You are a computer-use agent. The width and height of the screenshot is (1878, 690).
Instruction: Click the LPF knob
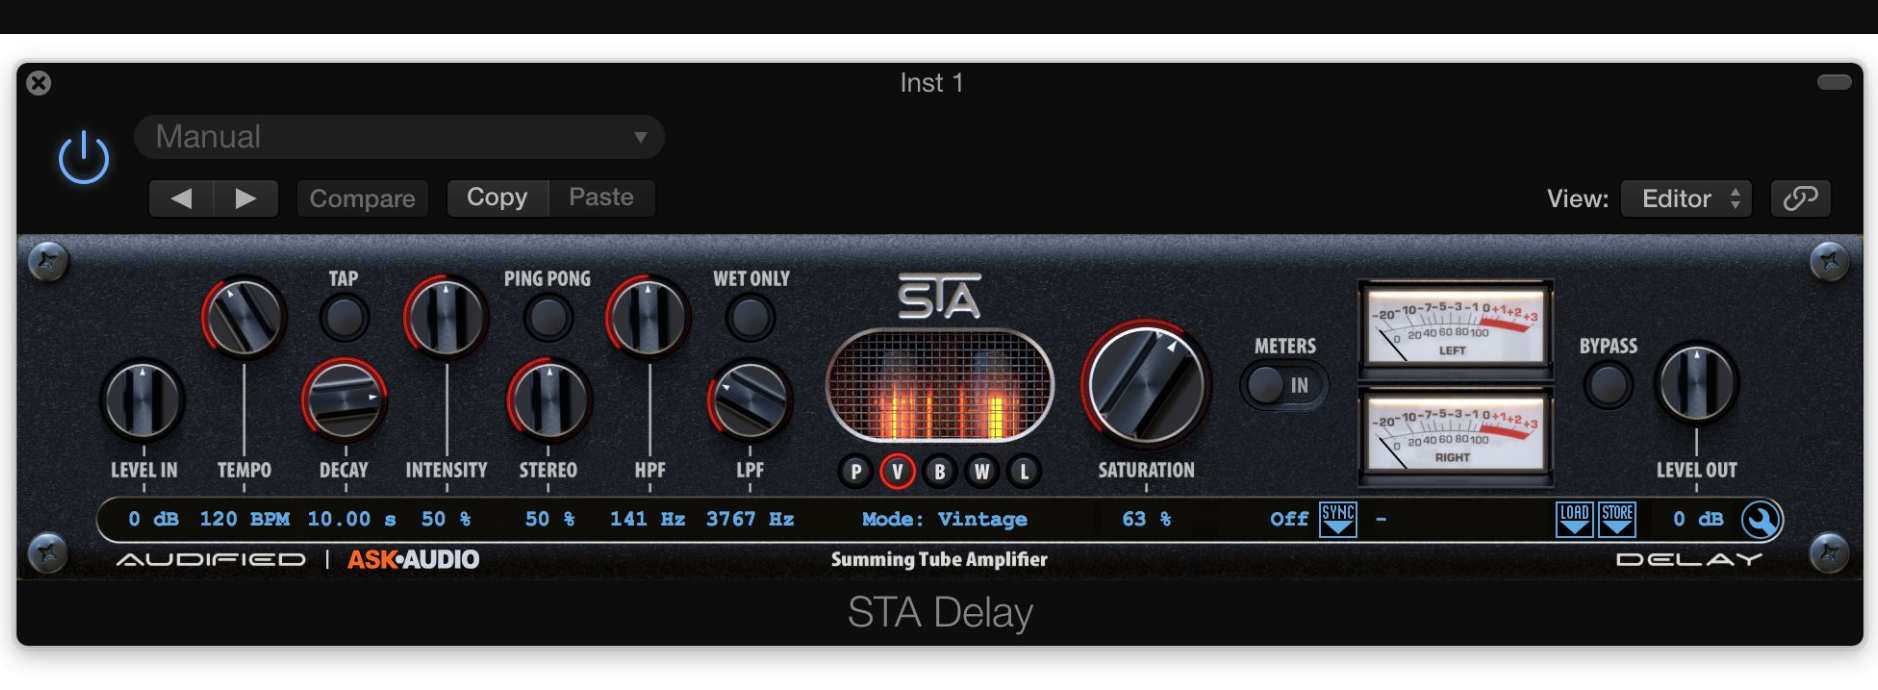750,400
